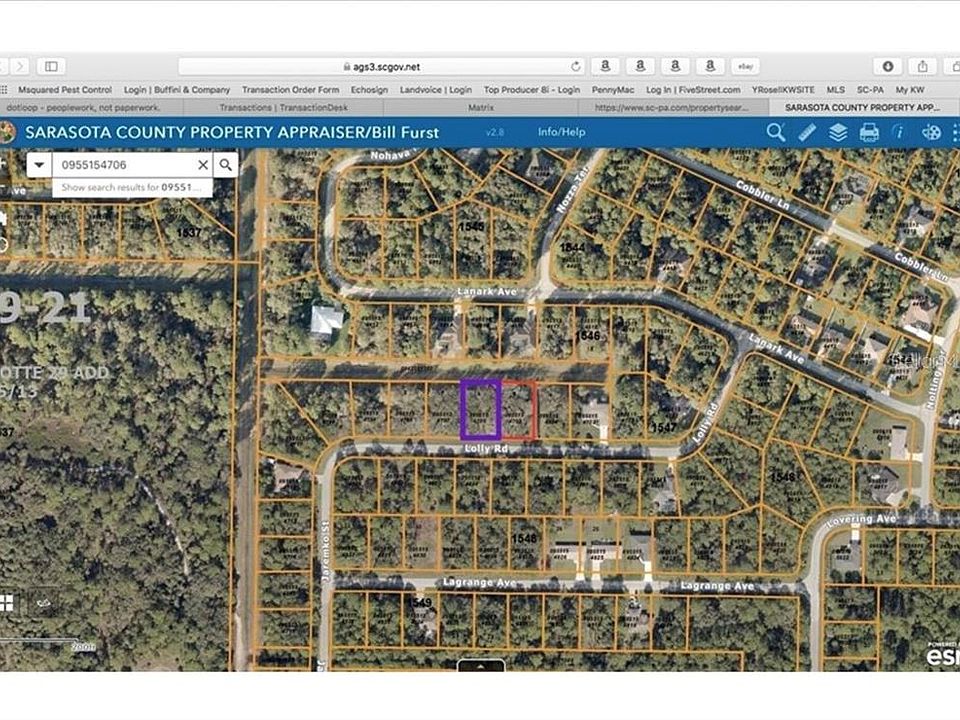Switch to the dotloop browser tab
960x720 pixels.
point(92,107)
